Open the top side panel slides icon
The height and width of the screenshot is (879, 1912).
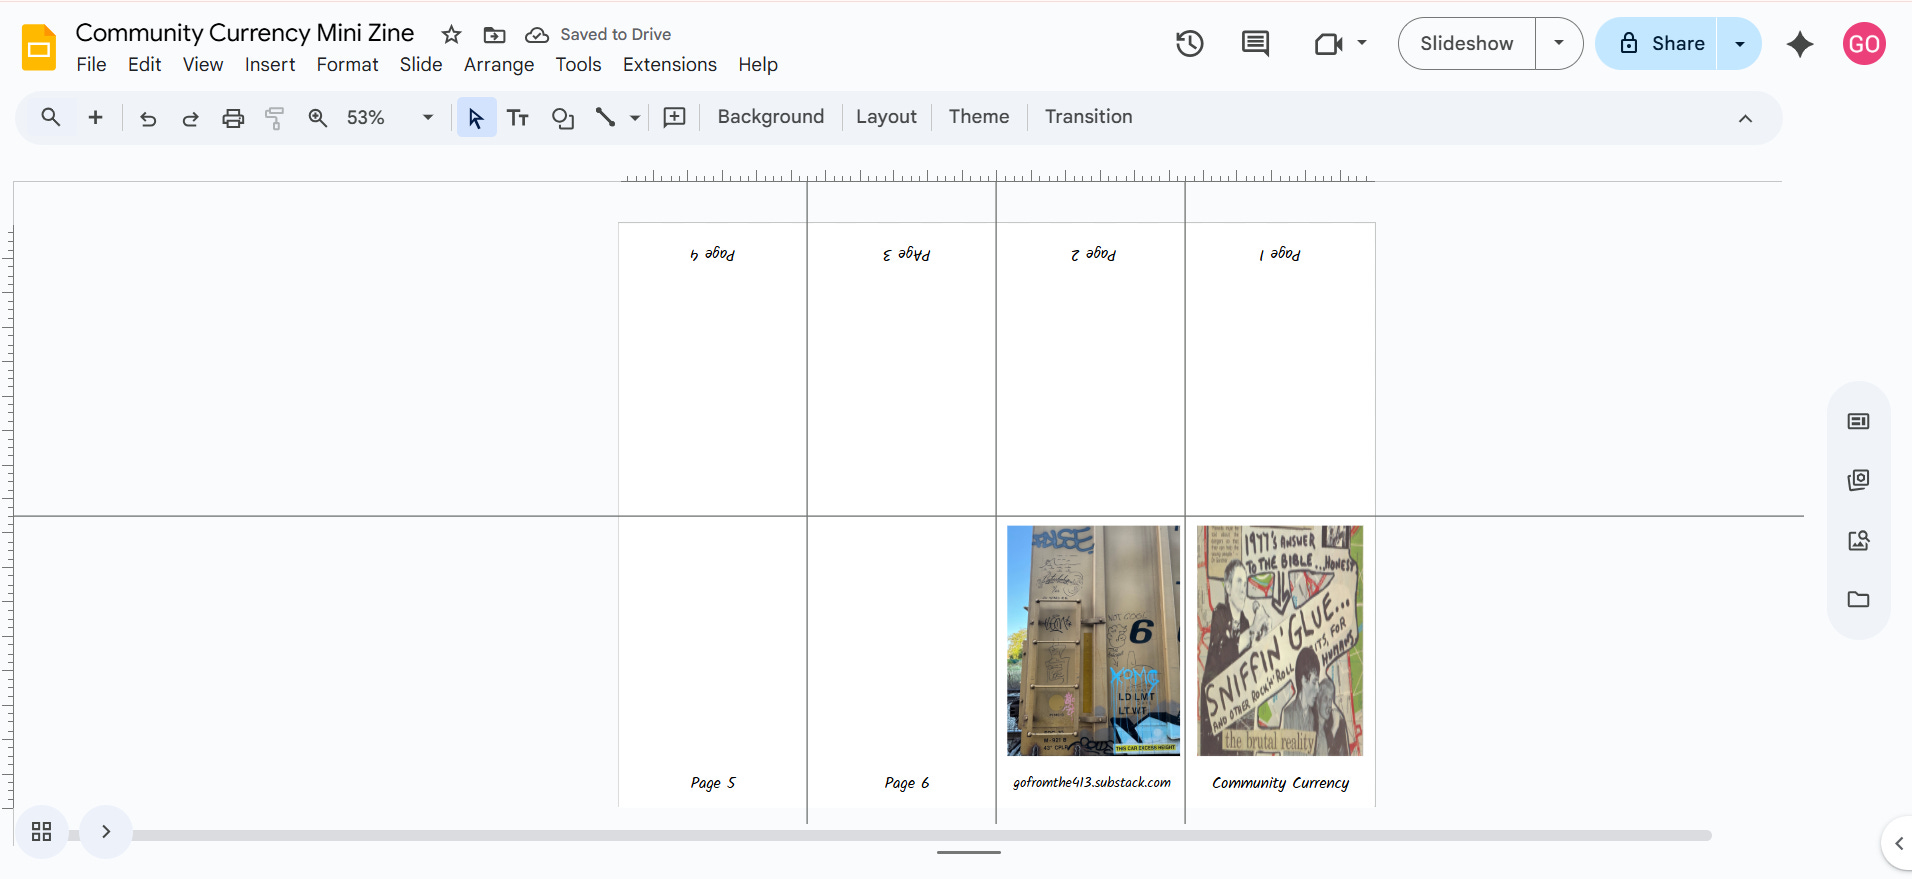coord(1858,421)
